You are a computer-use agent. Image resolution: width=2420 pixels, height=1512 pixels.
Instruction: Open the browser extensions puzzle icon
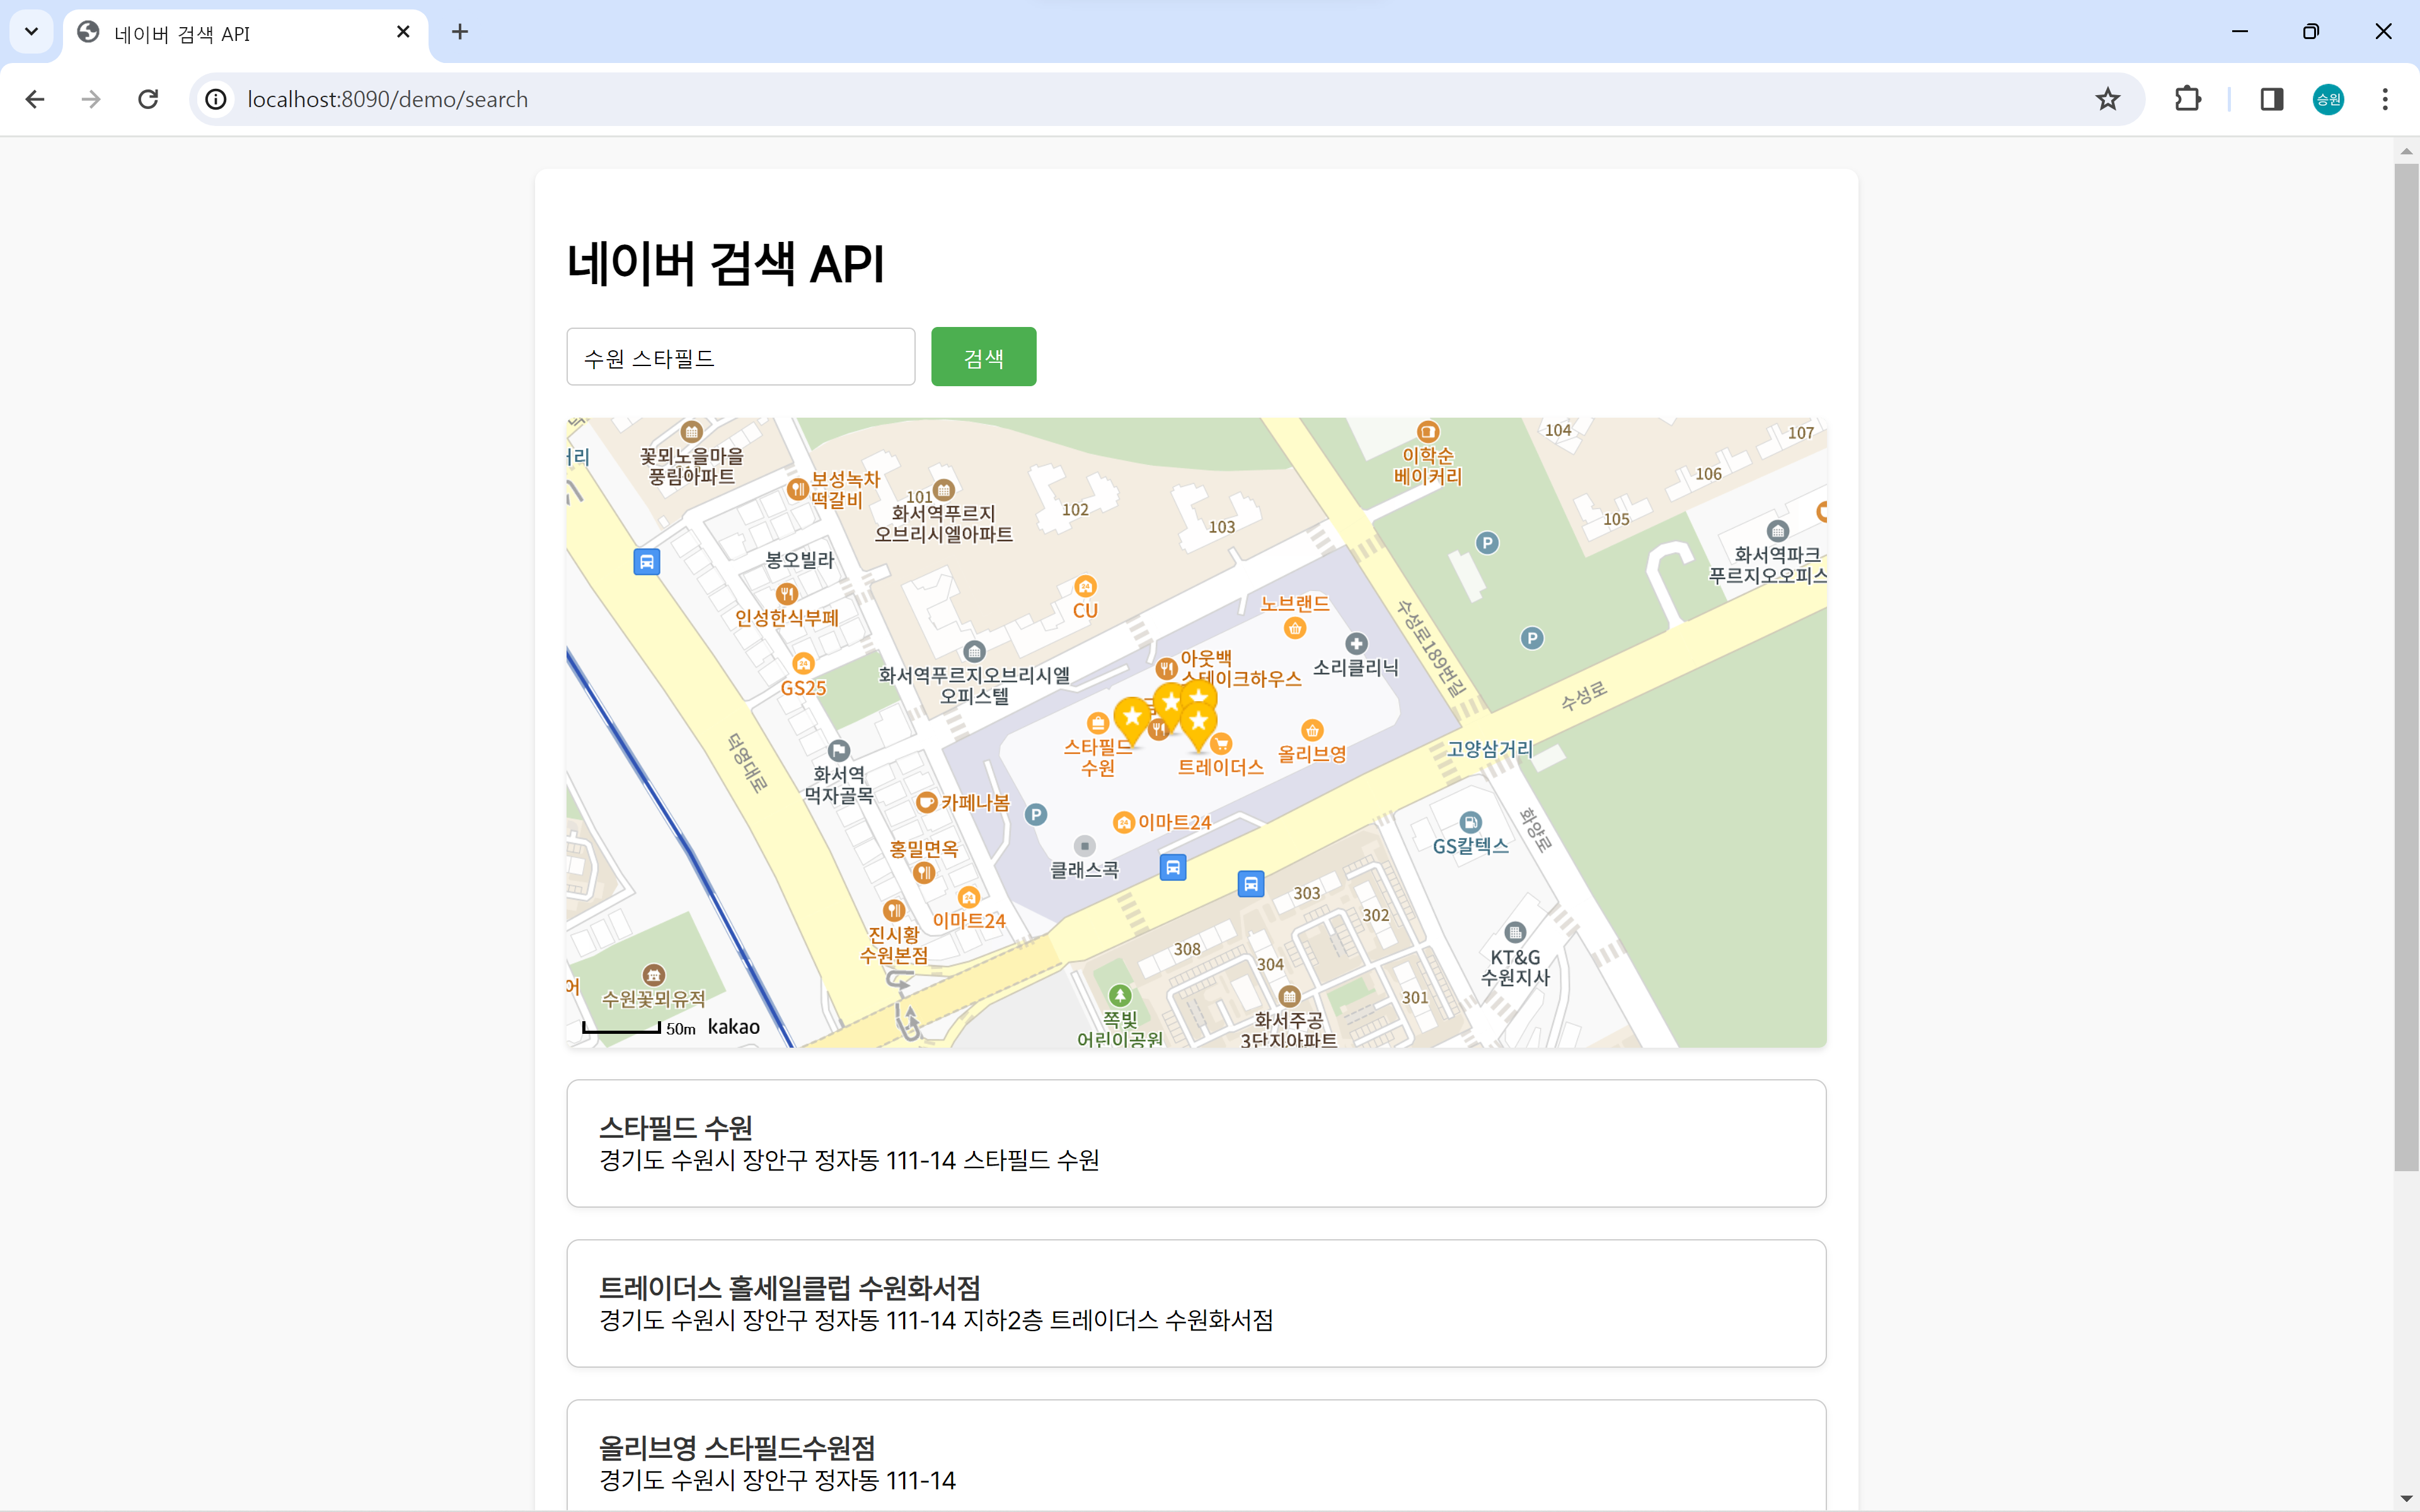2187,99
